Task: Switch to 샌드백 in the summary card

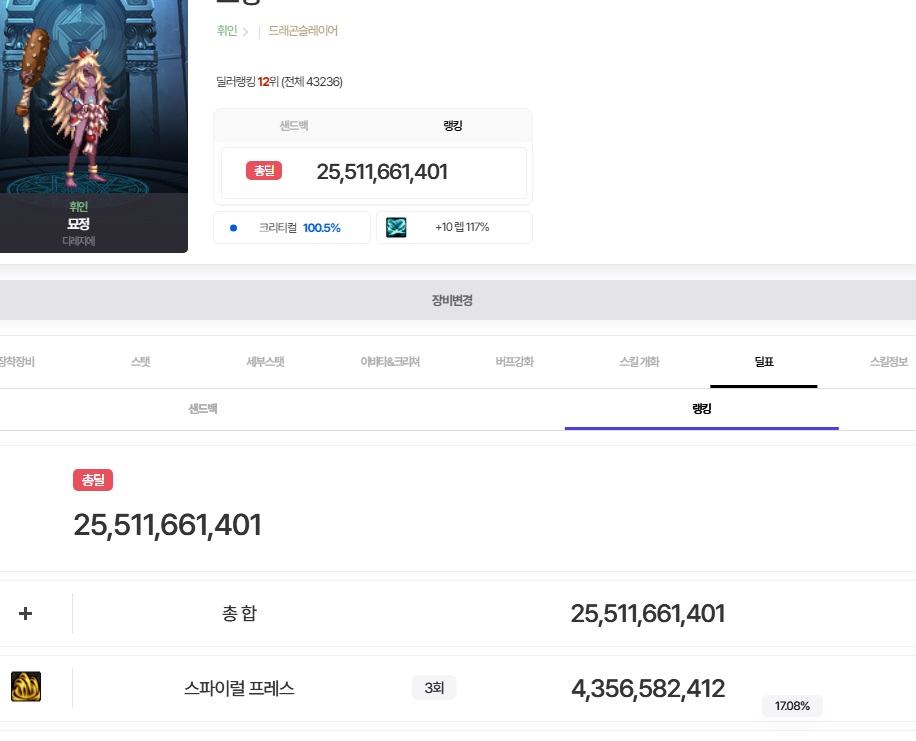Action: tap(294, 126)
